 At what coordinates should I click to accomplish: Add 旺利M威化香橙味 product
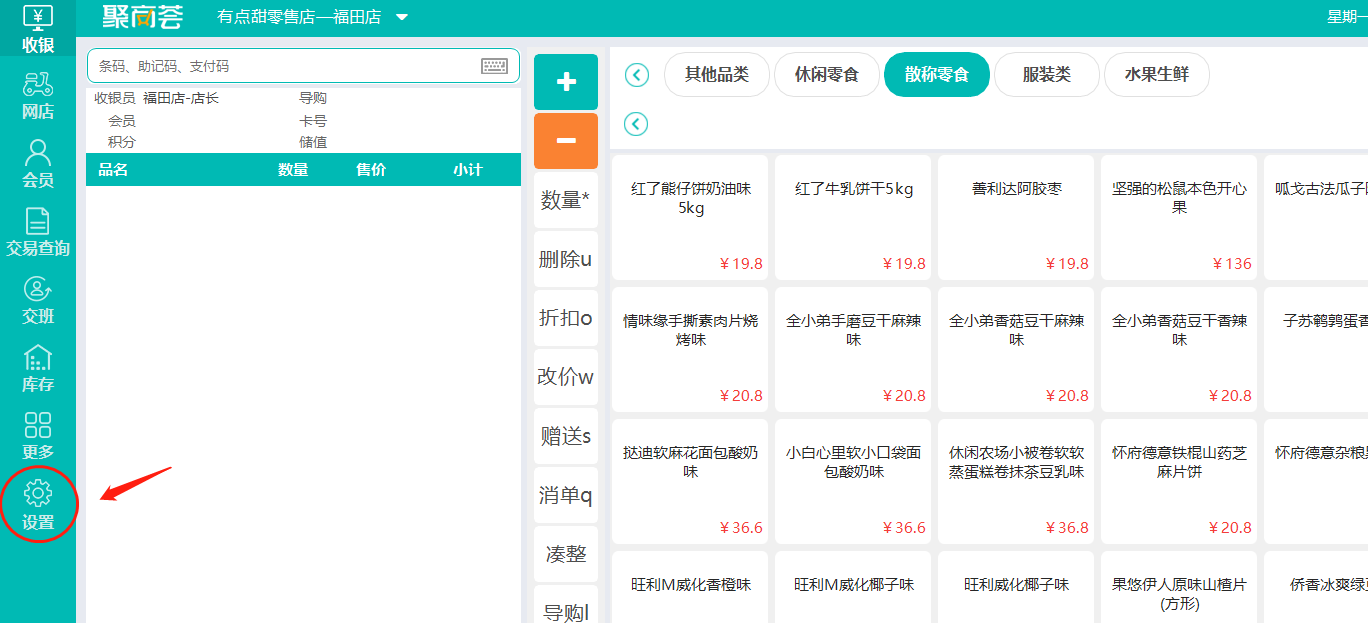pyautogui.click(x=690, y=587)
